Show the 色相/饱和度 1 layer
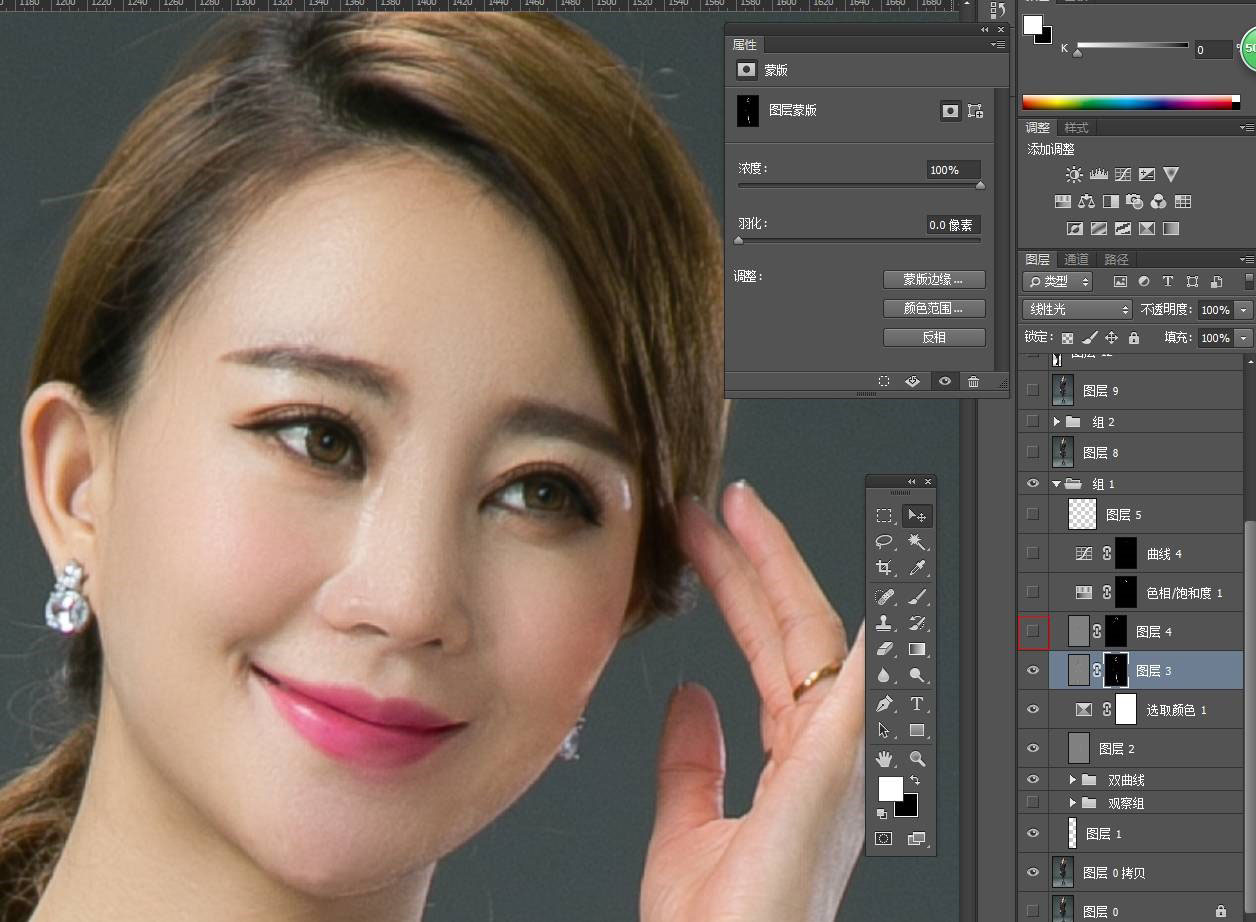This screenshot has width=1256, height=922. pos(1033,592)
